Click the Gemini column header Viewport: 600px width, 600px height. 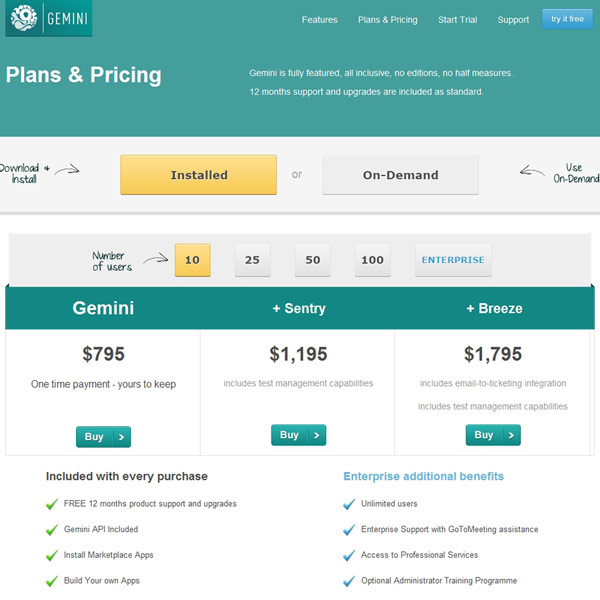[103, 308]
